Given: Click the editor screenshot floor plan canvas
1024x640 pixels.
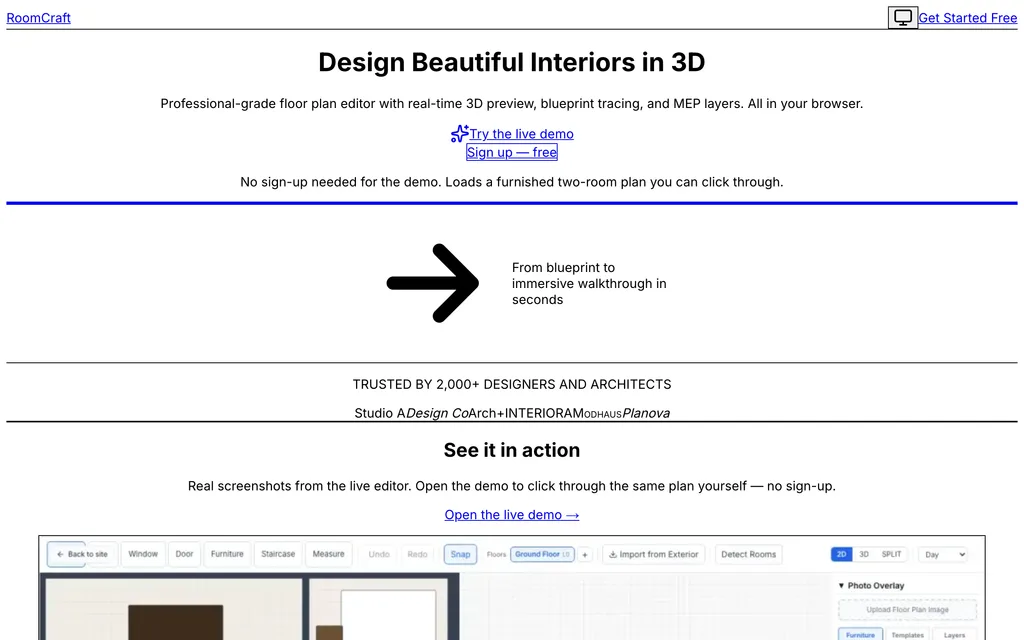Looking at the screenshot, I should [434, 606].
